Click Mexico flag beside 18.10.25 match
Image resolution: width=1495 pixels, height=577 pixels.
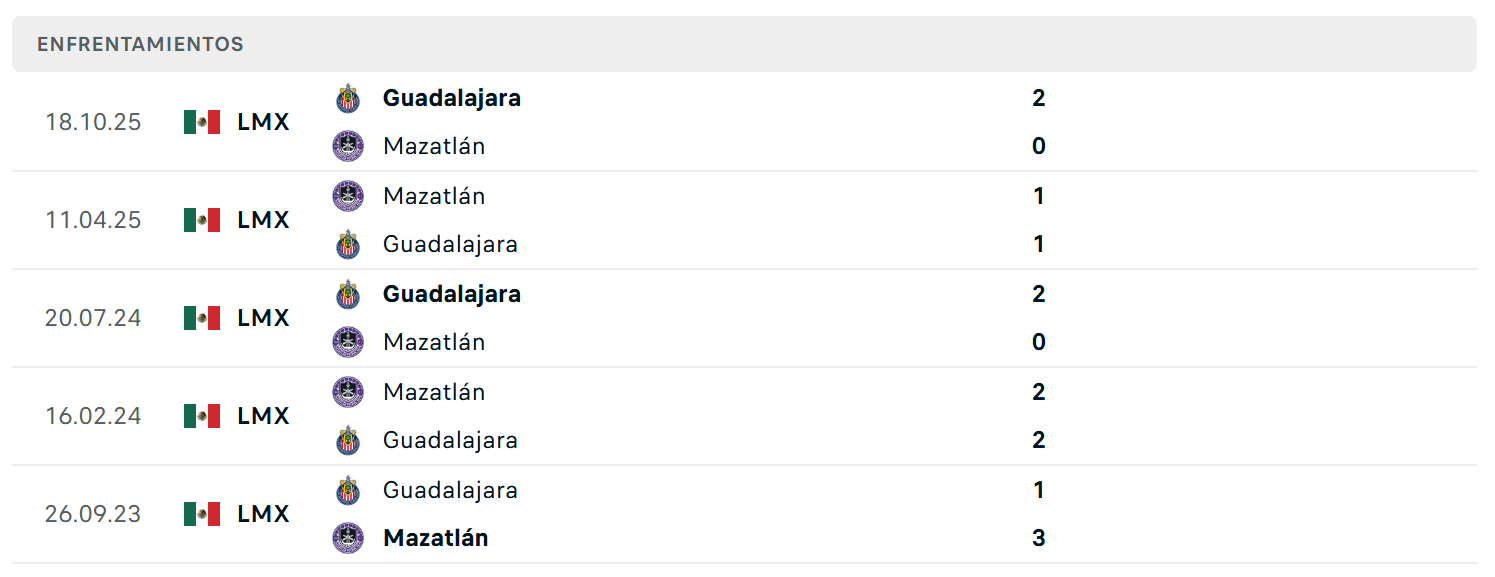[x=202, y=122]
